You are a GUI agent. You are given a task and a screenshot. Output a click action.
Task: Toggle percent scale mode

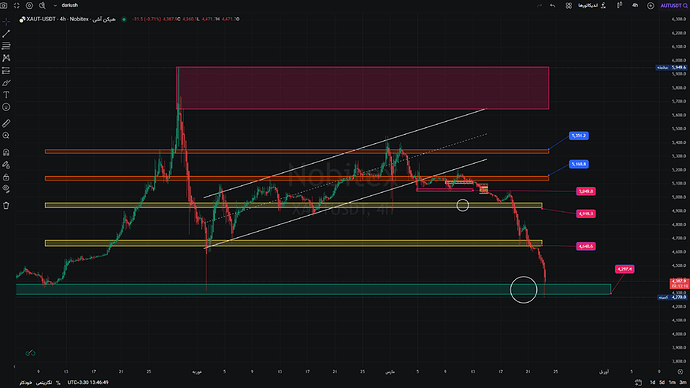(x=58, y=383)
